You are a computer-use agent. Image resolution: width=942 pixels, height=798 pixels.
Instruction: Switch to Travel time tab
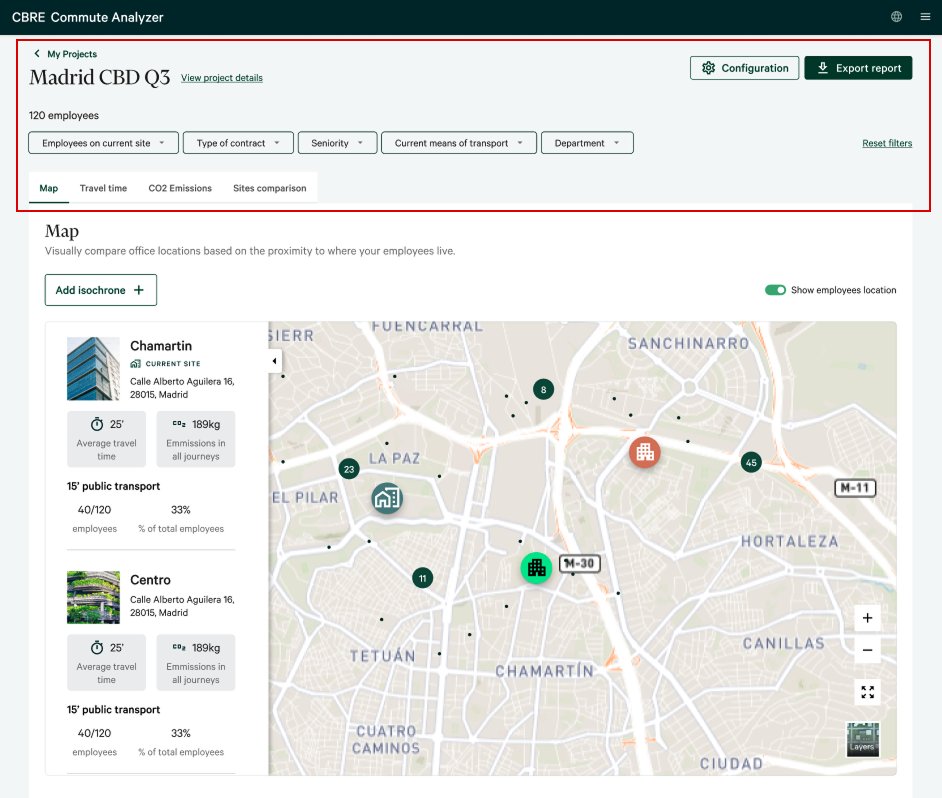[x=103, y=188]
